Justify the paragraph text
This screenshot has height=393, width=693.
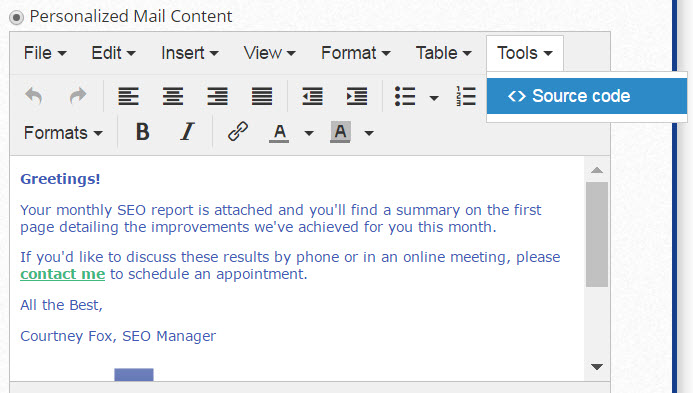point(262,96)
